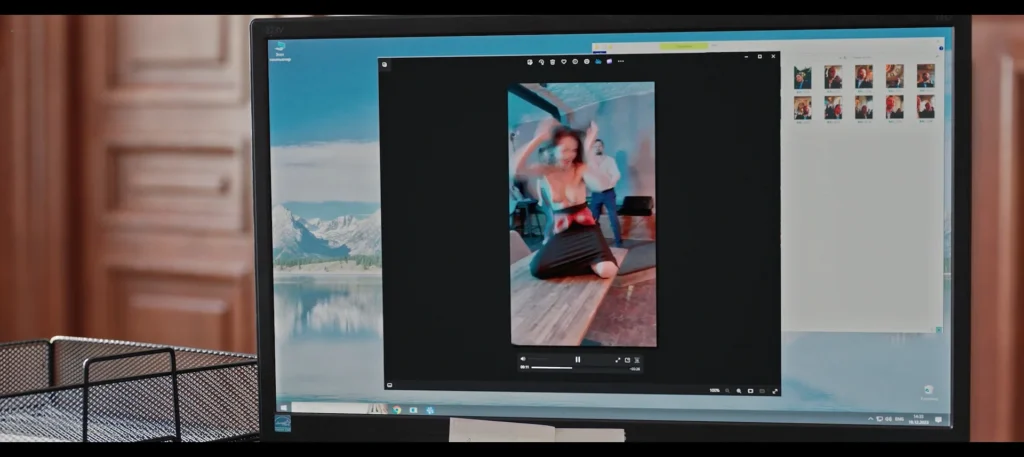Open the notification center icon
The image size is (1024, 457).
click(938, 419)
